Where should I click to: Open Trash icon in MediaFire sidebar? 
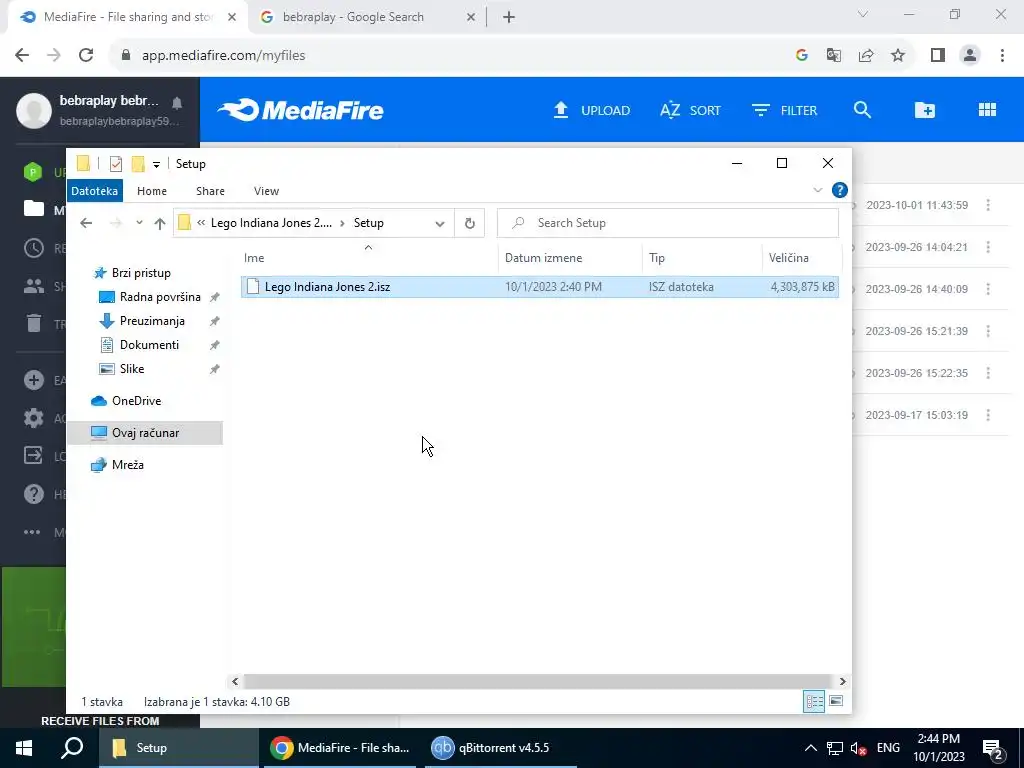click(x=34, y=323)
